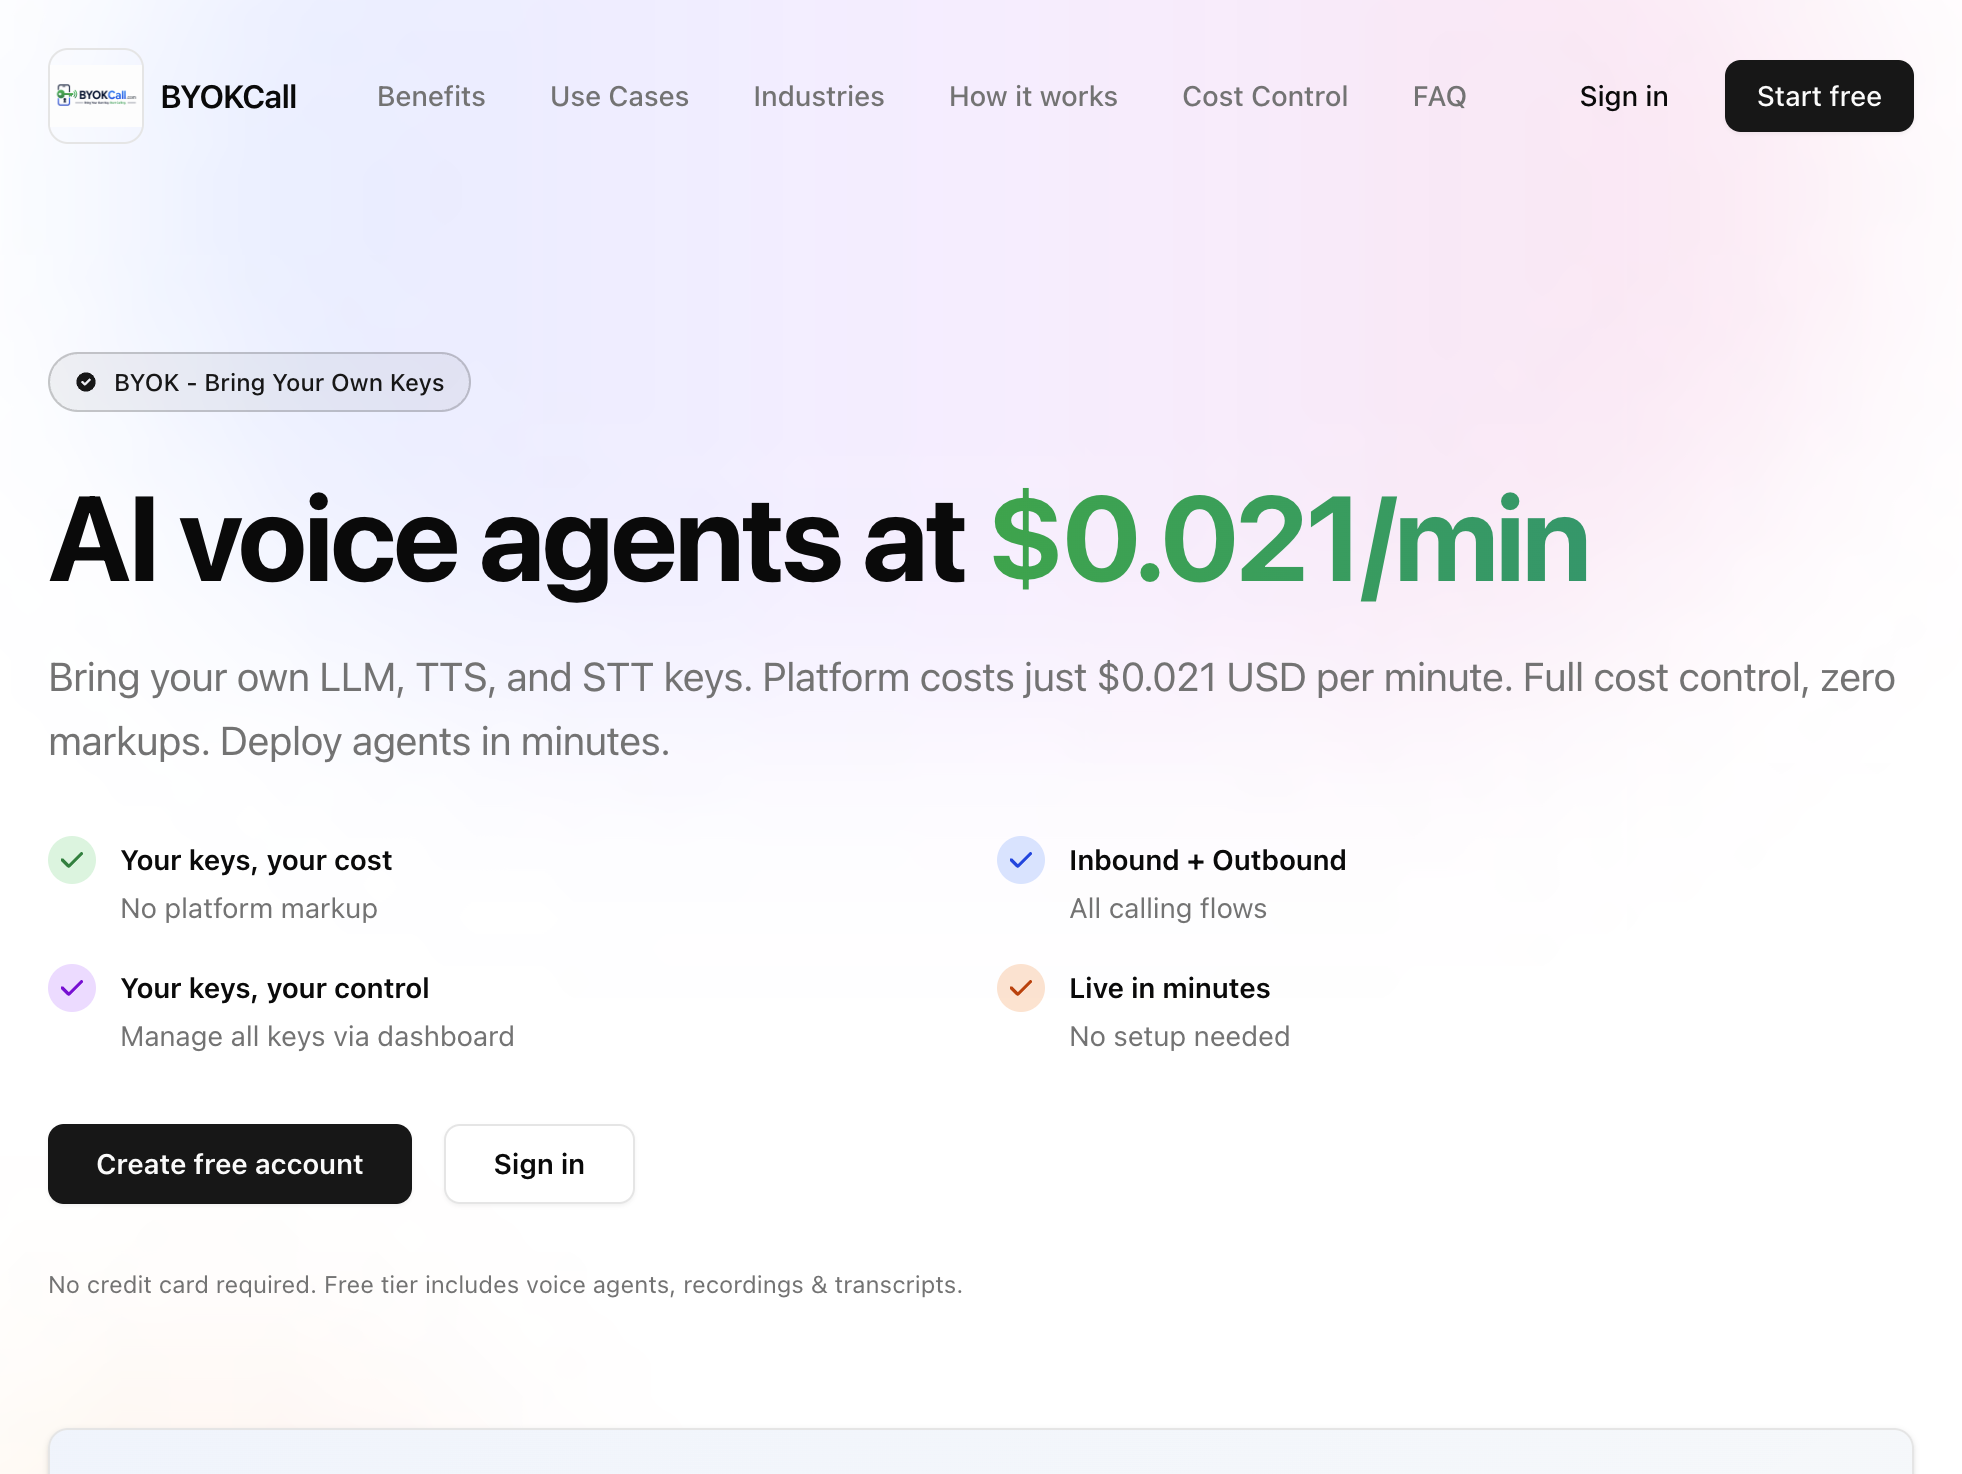The height and width of the screenshot is (1474, 1962).
Task: Click the BYOK - Bring Your Own Keys badge
Action: [259, 382]
